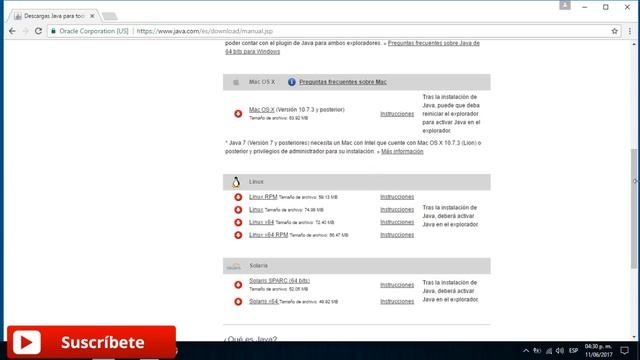This screenshot has width=640, height=360.
Task: Click the scrollbar down arrow
Action: pos(634,337)
